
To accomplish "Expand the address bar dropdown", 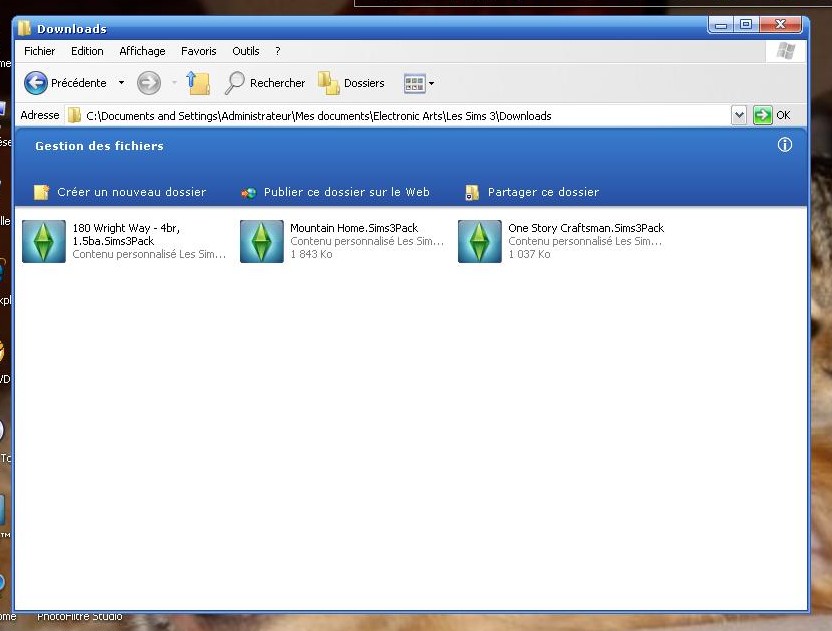I will coord(739,115).
